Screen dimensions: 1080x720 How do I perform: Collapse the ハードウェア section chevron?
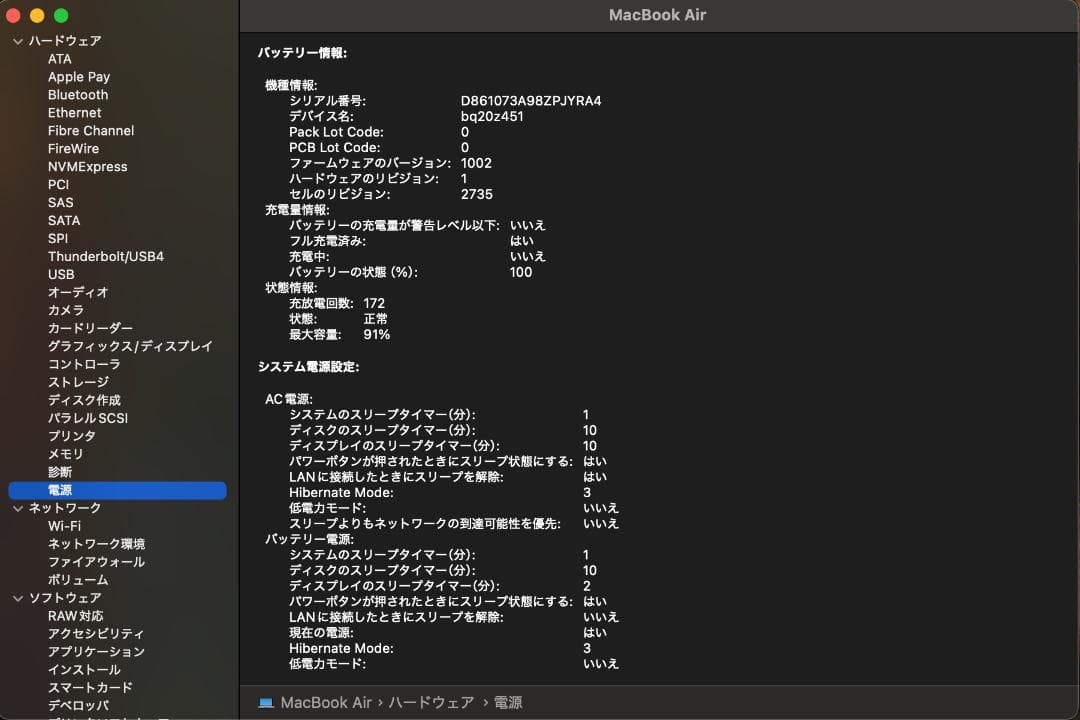coord(18,41)
